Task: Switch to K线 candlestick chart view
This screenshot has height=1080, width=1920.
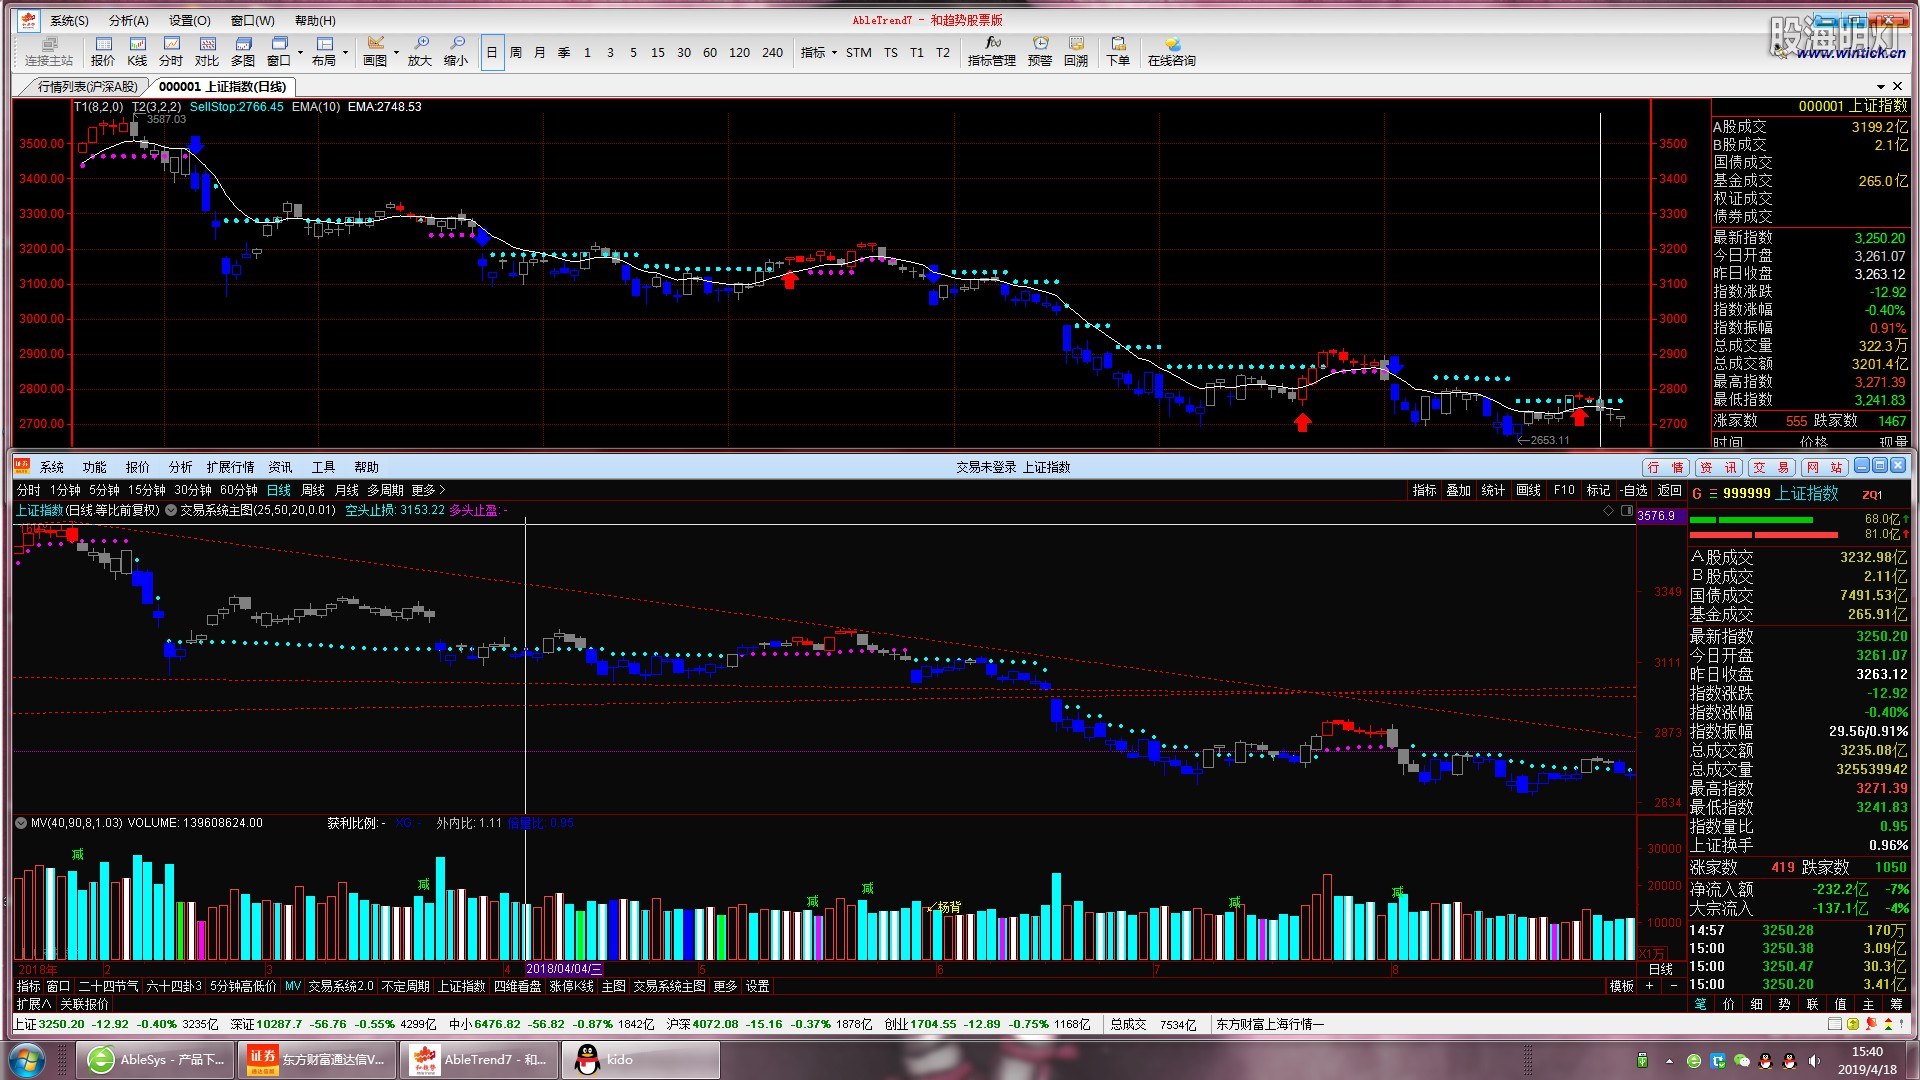Action: [x=137, y=51]
